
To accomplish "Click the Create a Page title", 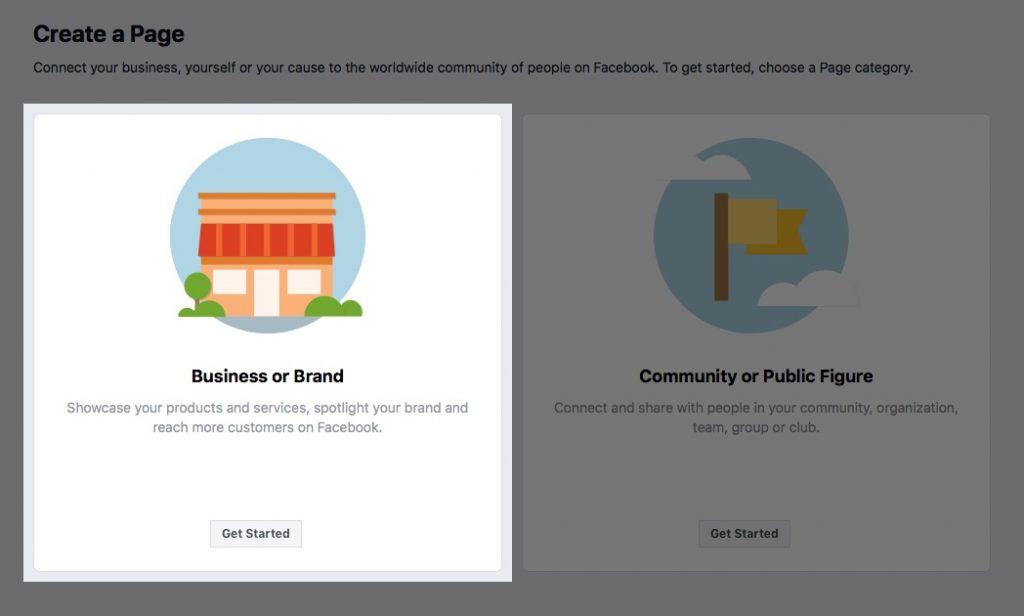I will pos(108,34).
